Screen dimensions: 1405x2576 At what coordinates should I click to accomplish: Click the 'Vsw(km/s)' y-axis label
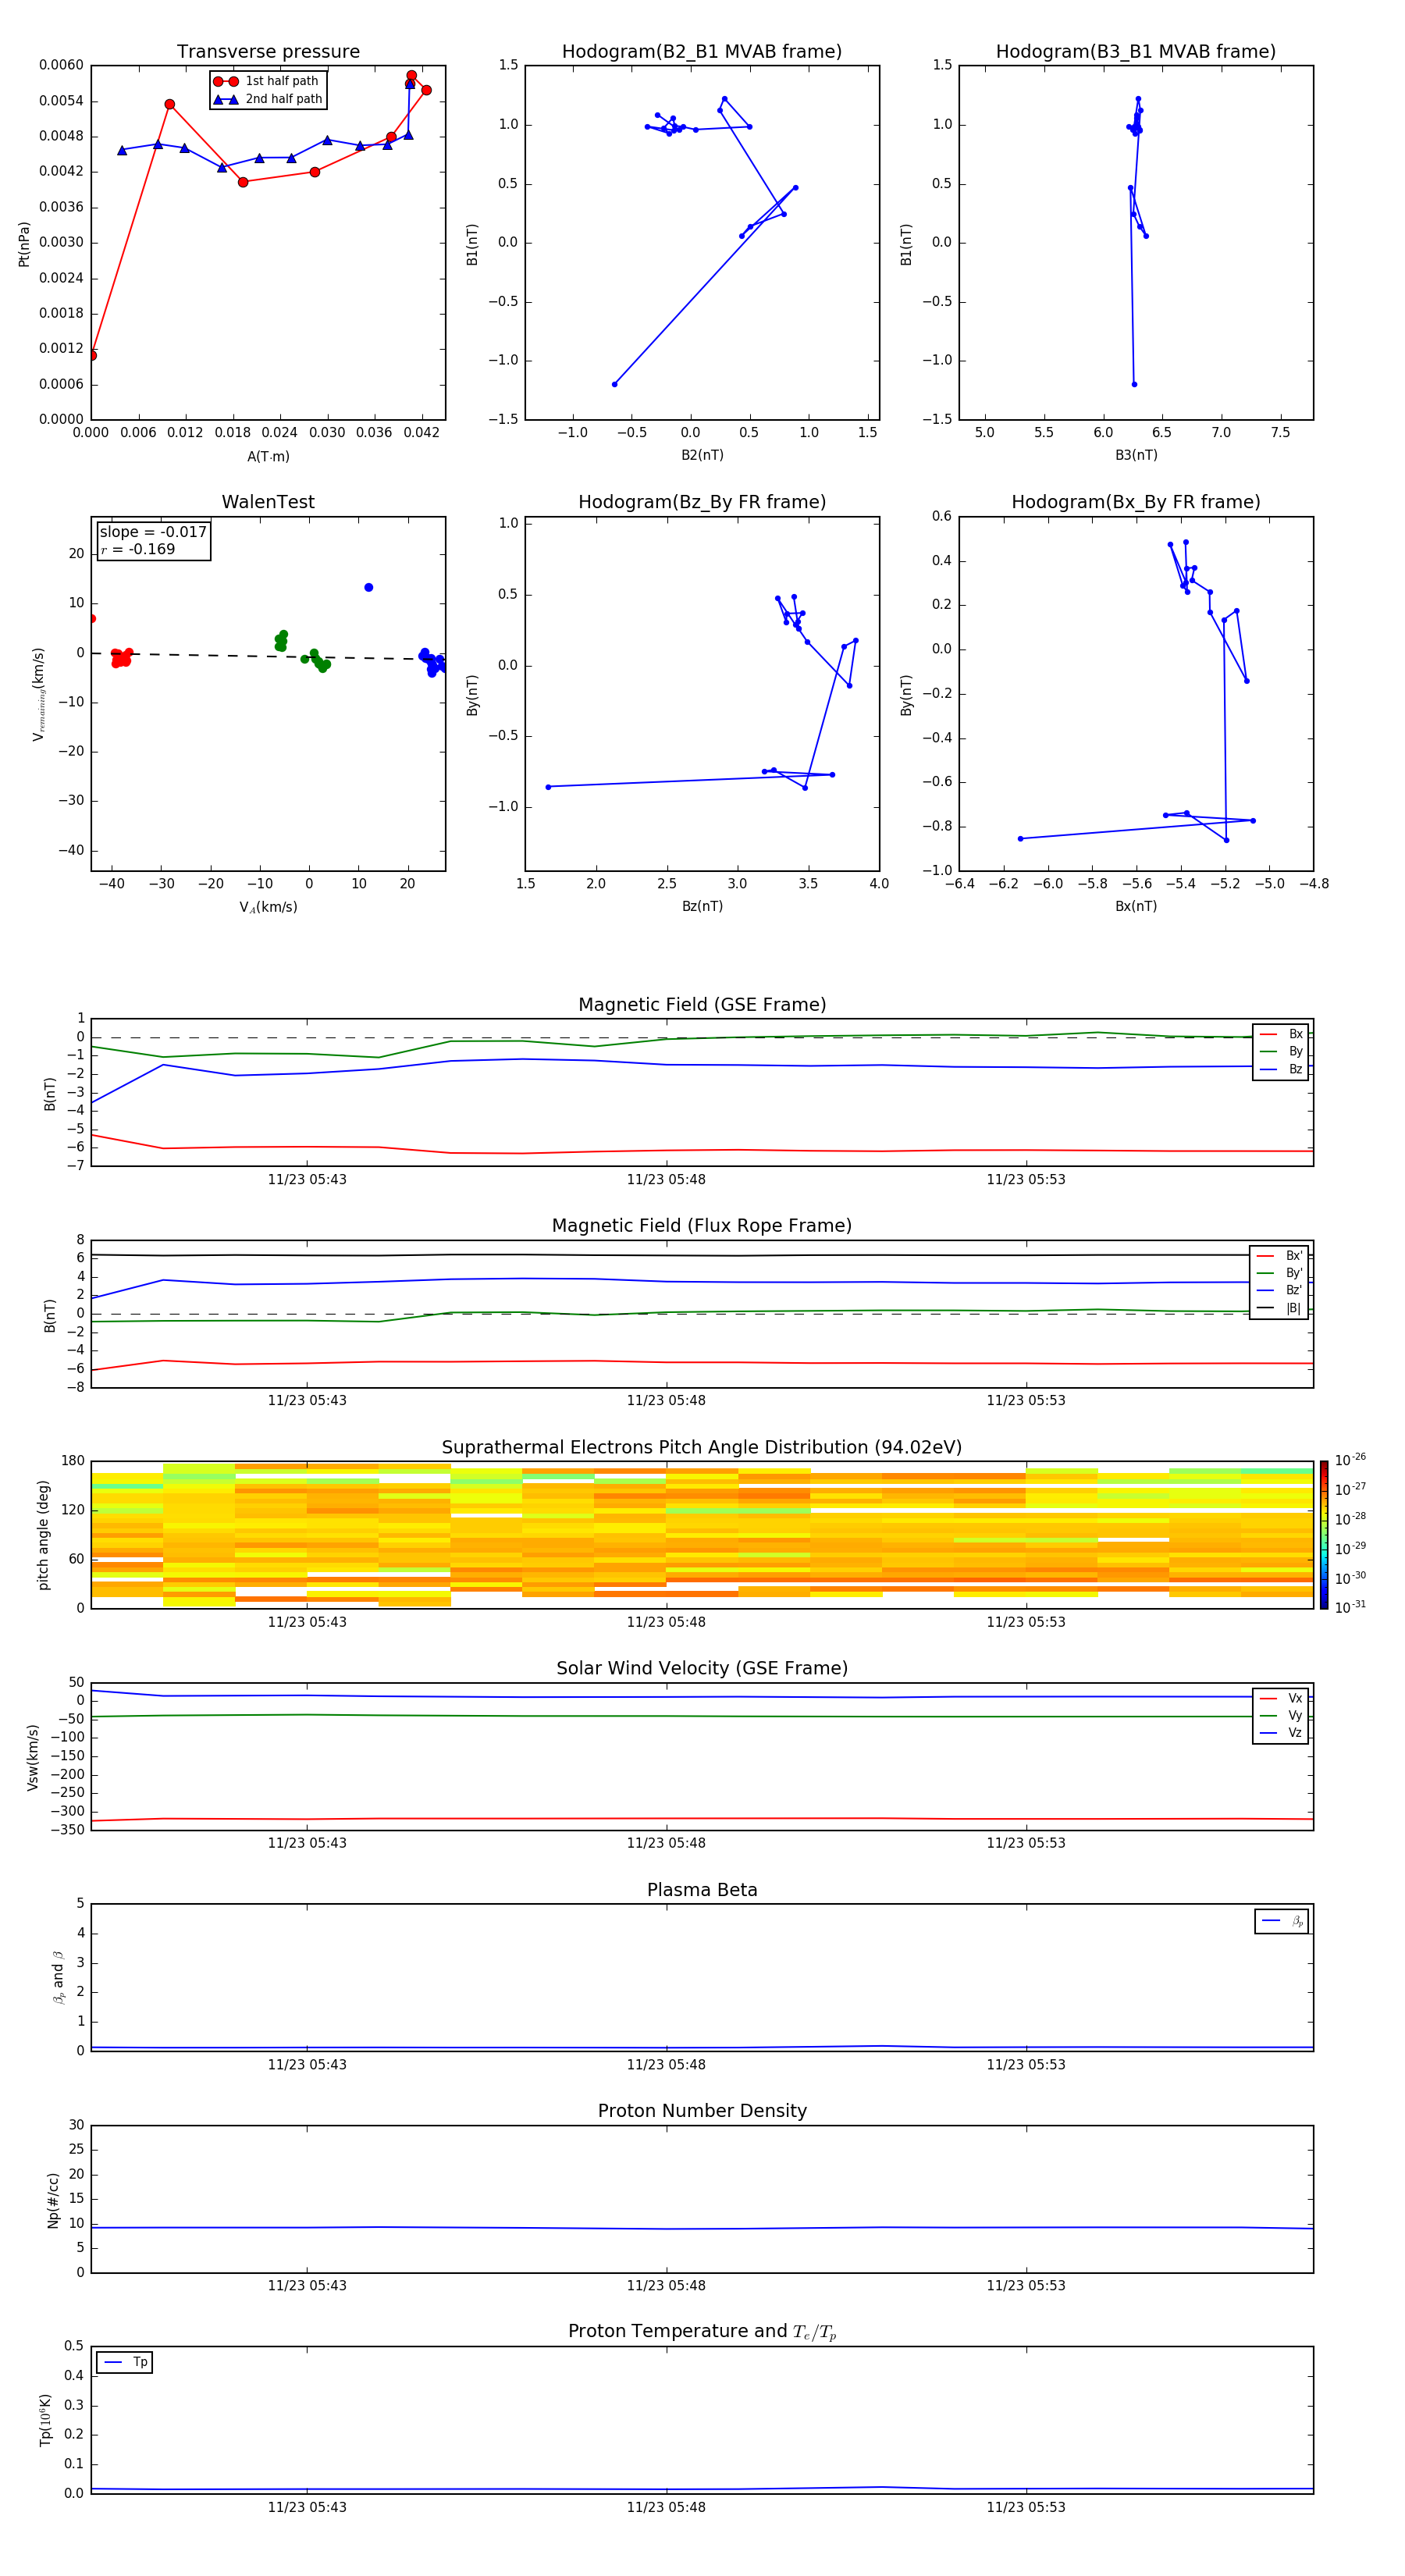pos(33,1757)
